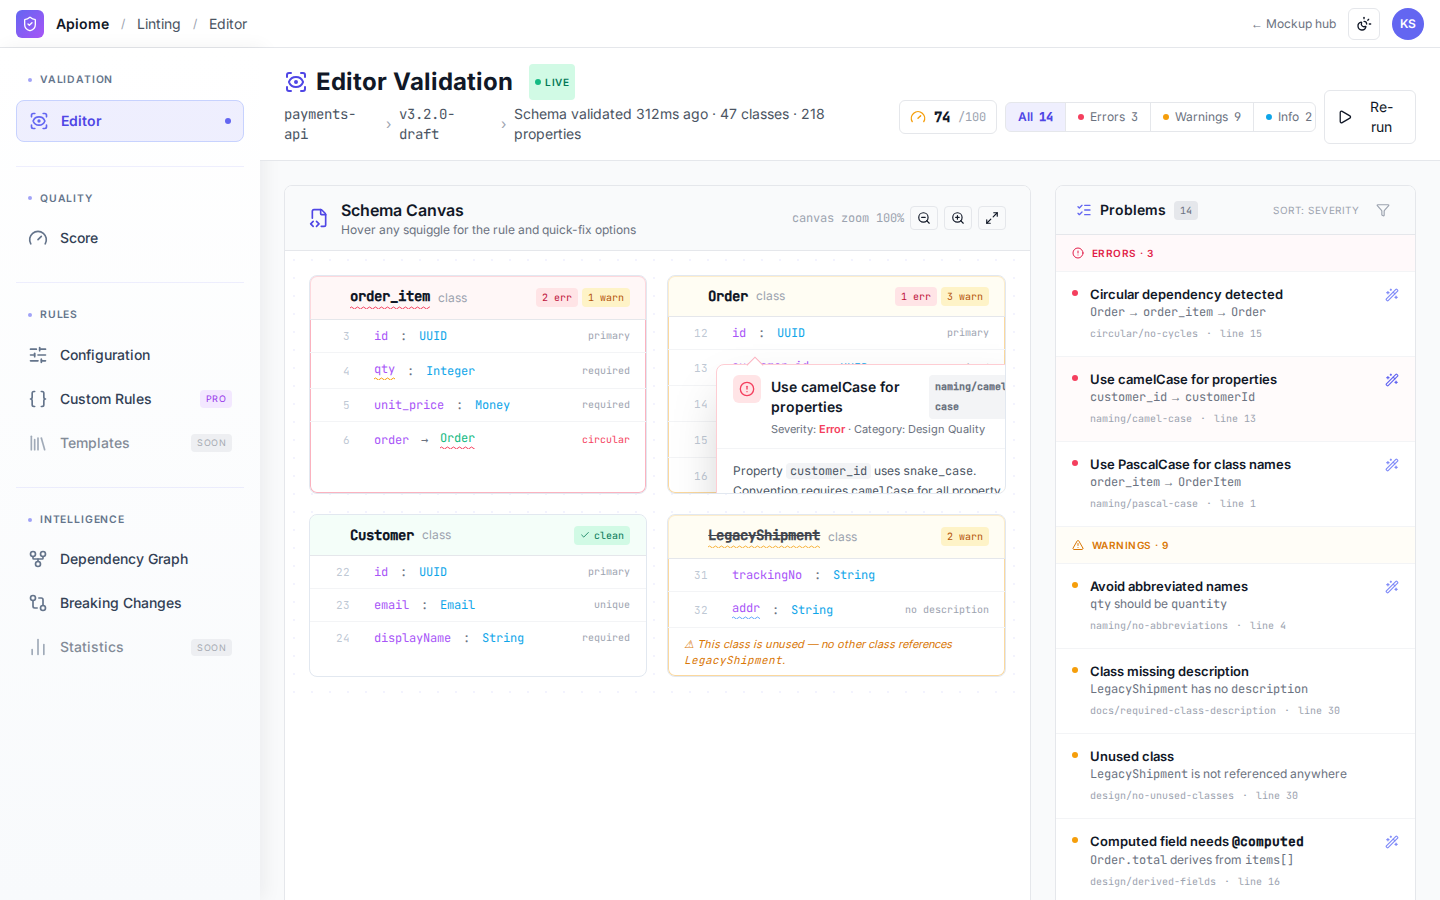1440x900 pixels.
Task: Click the qty property with squiggle
Action: coord(385,370)
